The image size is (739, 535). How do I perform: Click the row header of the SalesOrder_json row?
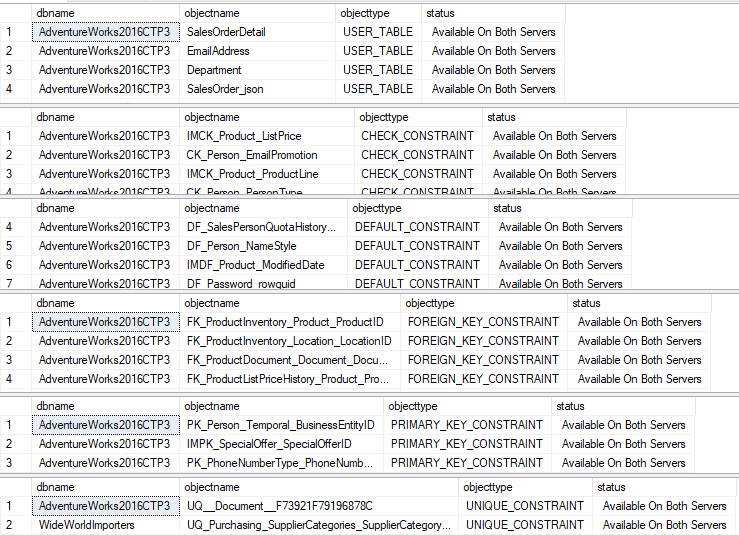16,89
